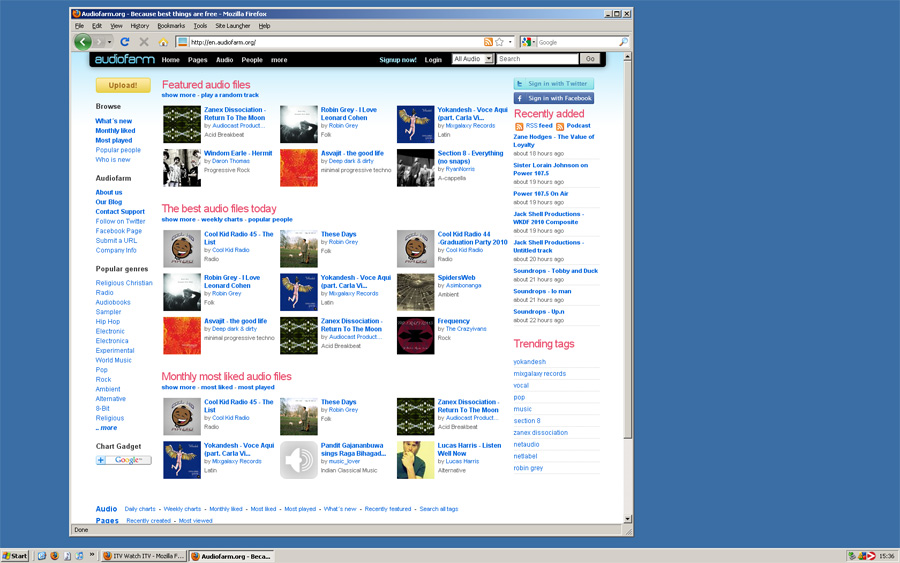This screenshot has width=900, height=563.
Task: Sign in with Facebook
Action: tap(553, 98)
